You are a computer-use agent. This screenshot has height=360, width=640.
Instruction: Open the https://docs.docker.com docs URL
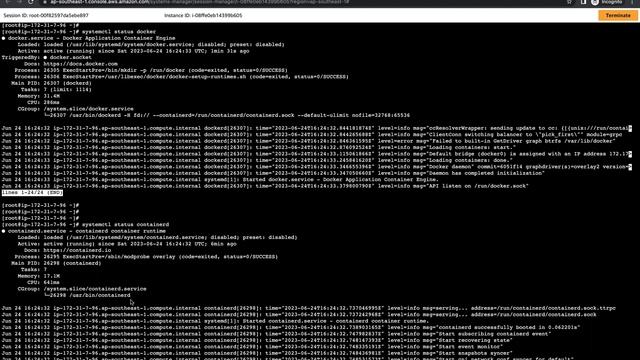80,64
